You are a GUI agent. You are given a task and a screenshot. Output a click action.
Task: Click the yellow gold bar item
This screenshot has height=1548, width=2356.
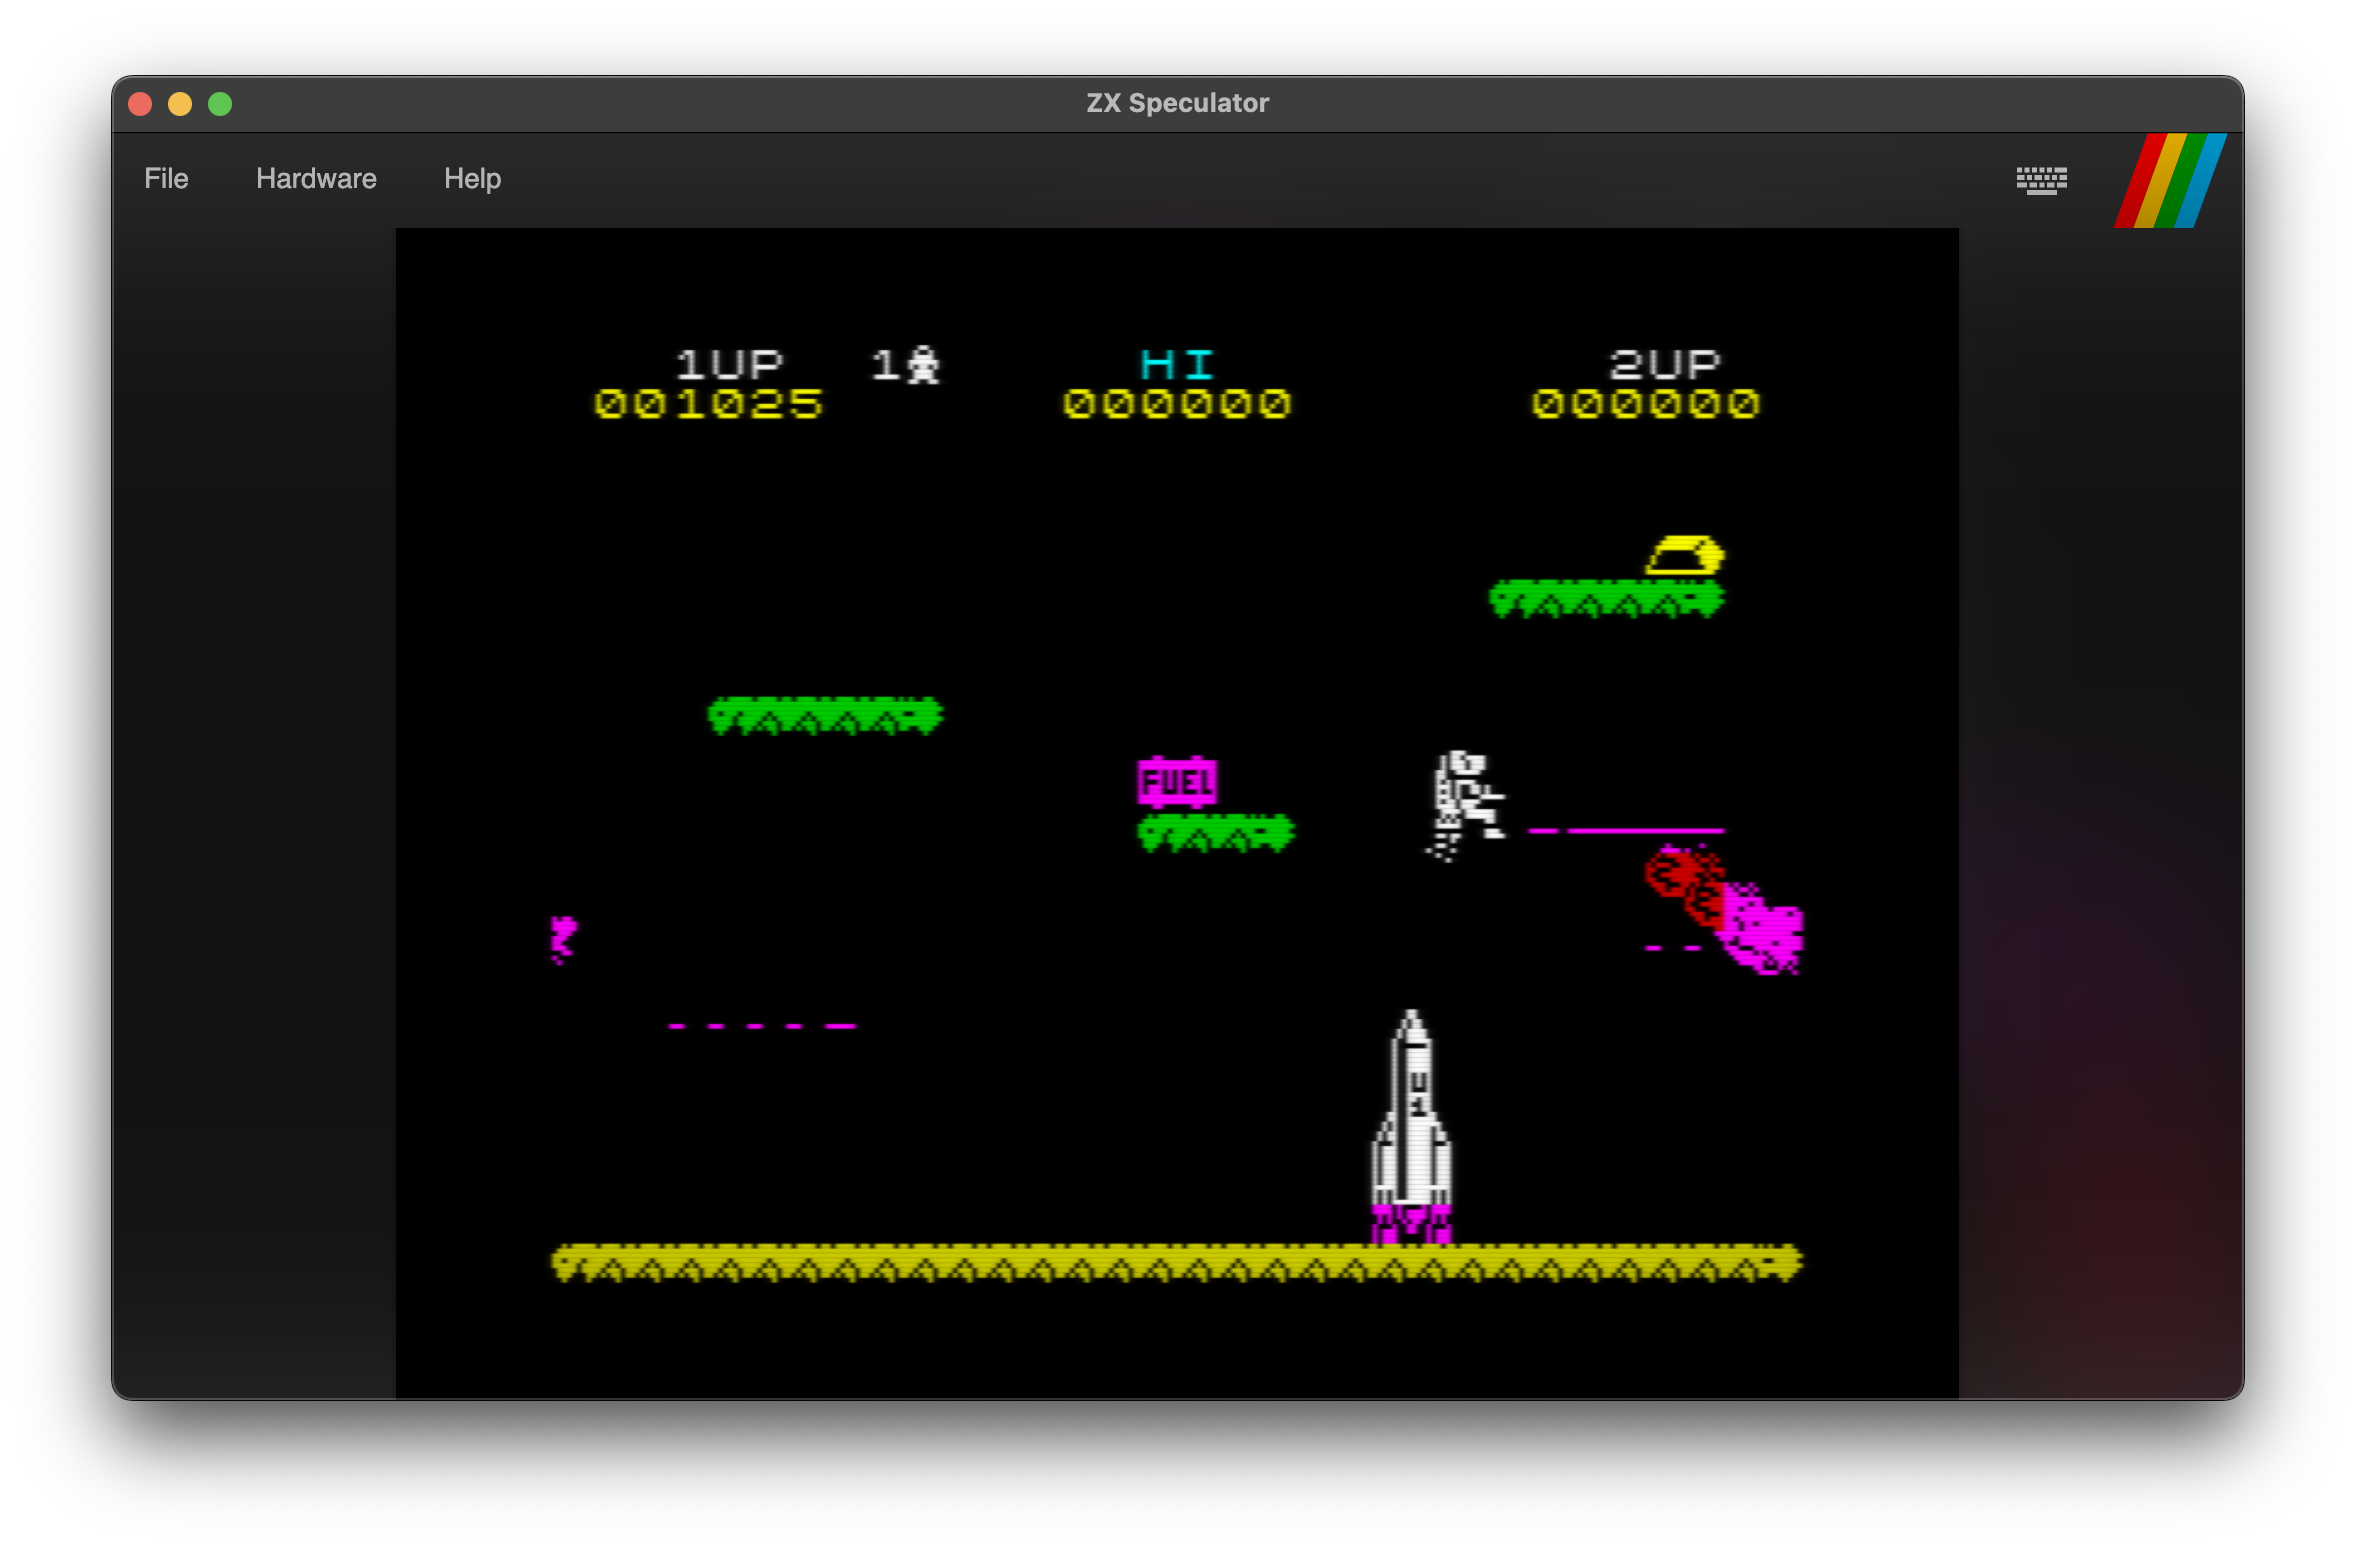1685,556
